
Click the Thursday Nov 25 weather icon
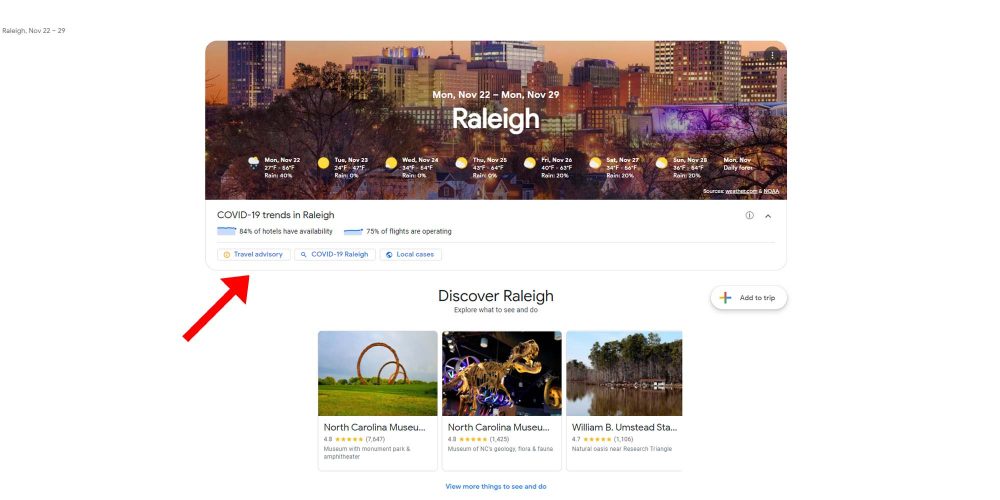point(461,163)
